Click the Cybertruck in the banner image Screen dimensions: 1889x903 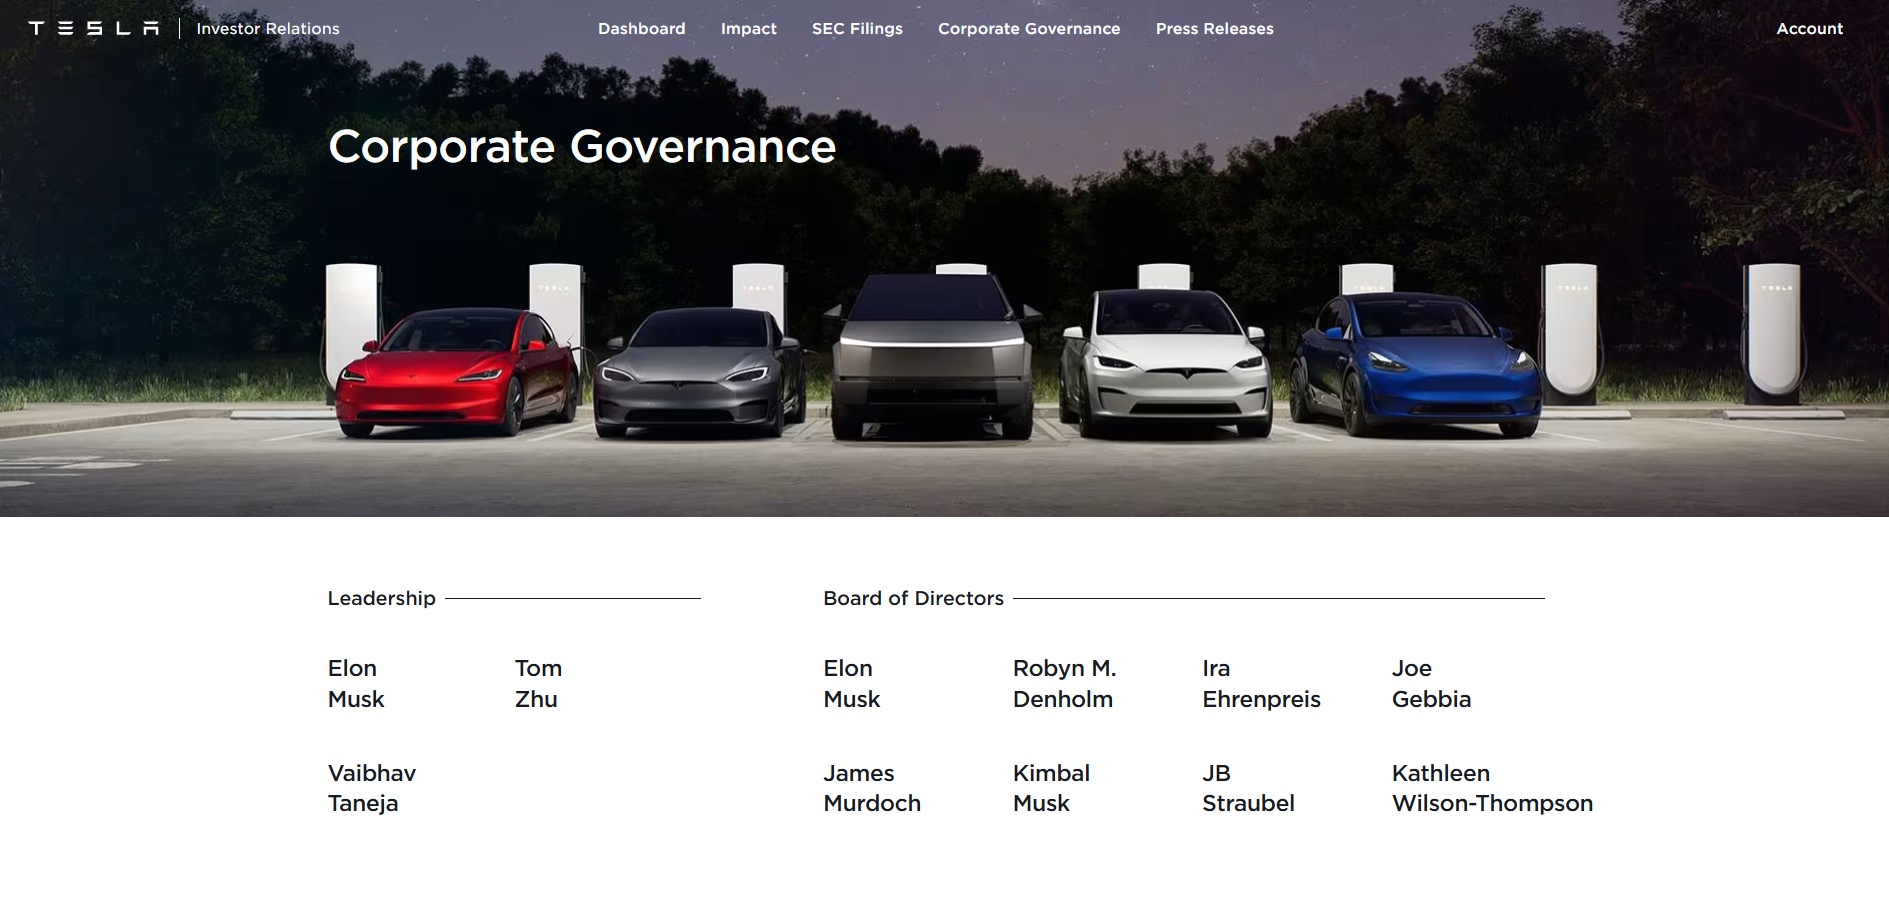(x=932, y=356)
